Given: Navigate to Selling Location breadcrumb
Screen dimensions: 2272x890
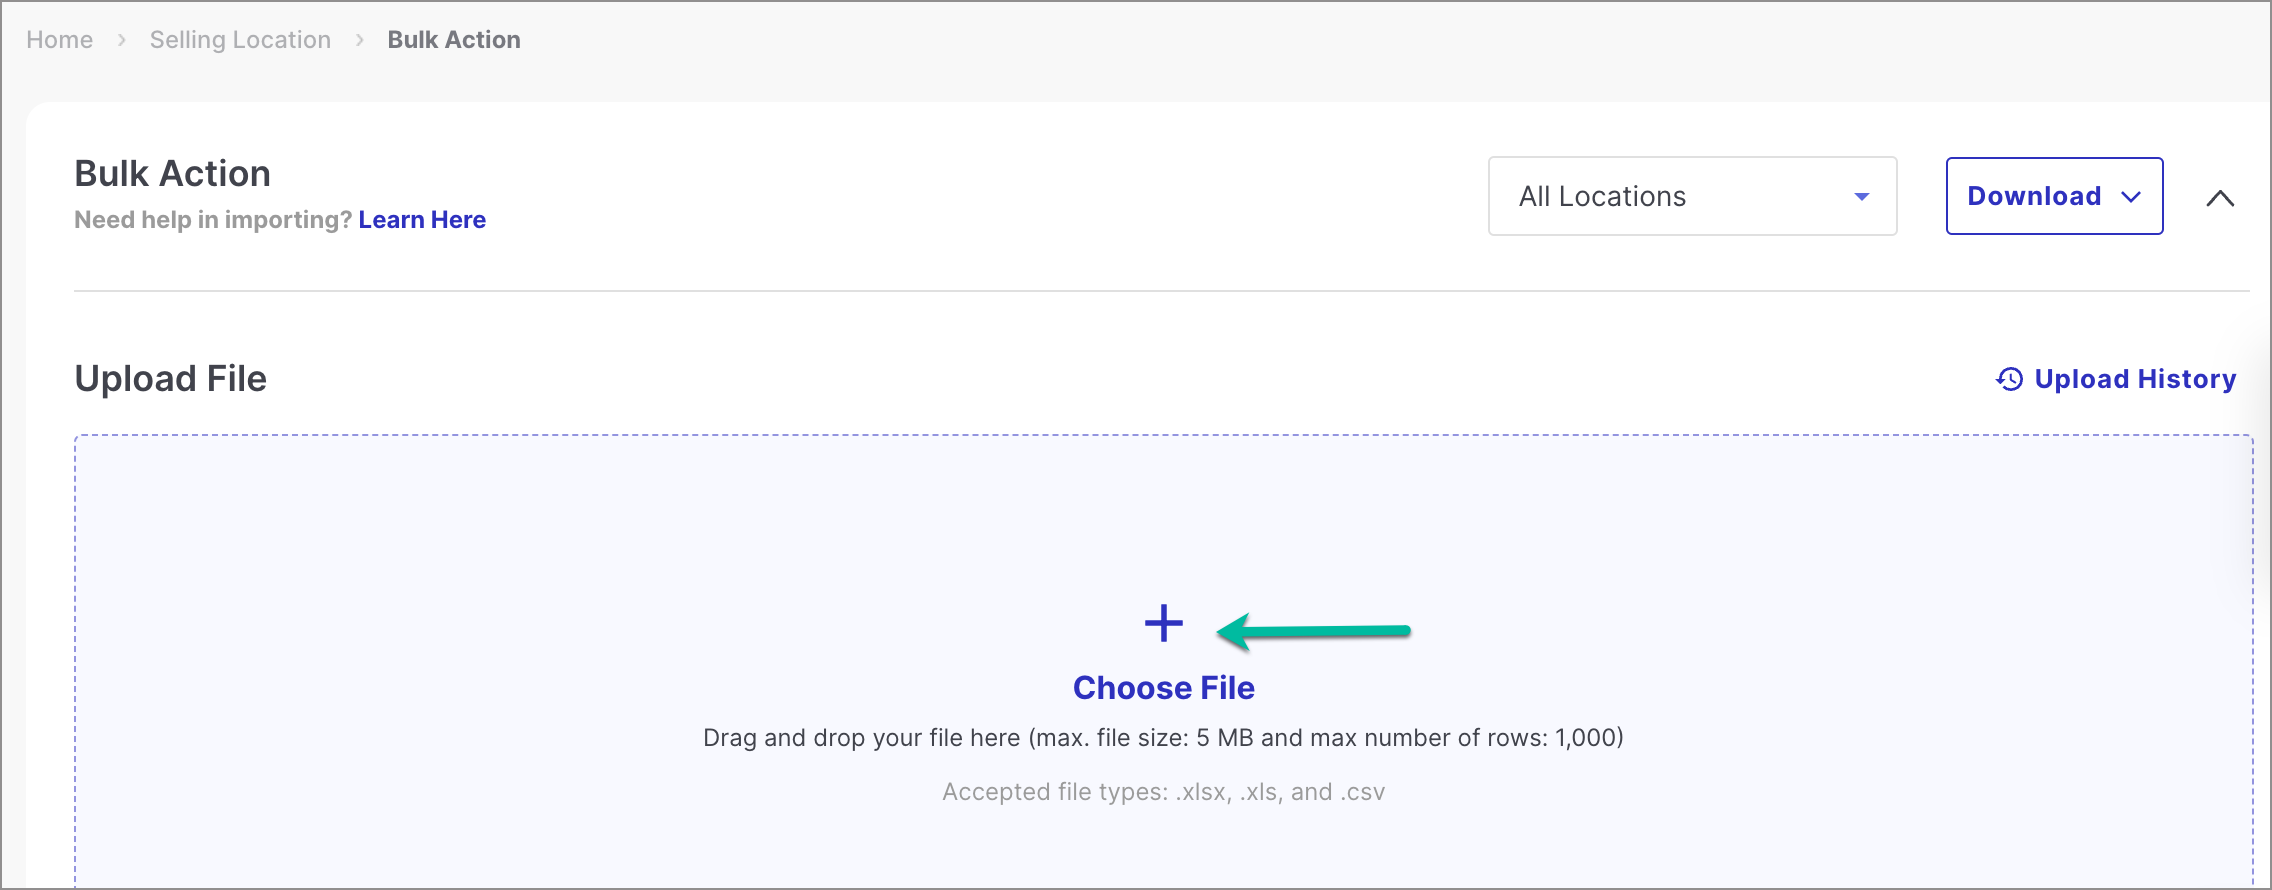Looking at the screenshot, I should 240,40.
